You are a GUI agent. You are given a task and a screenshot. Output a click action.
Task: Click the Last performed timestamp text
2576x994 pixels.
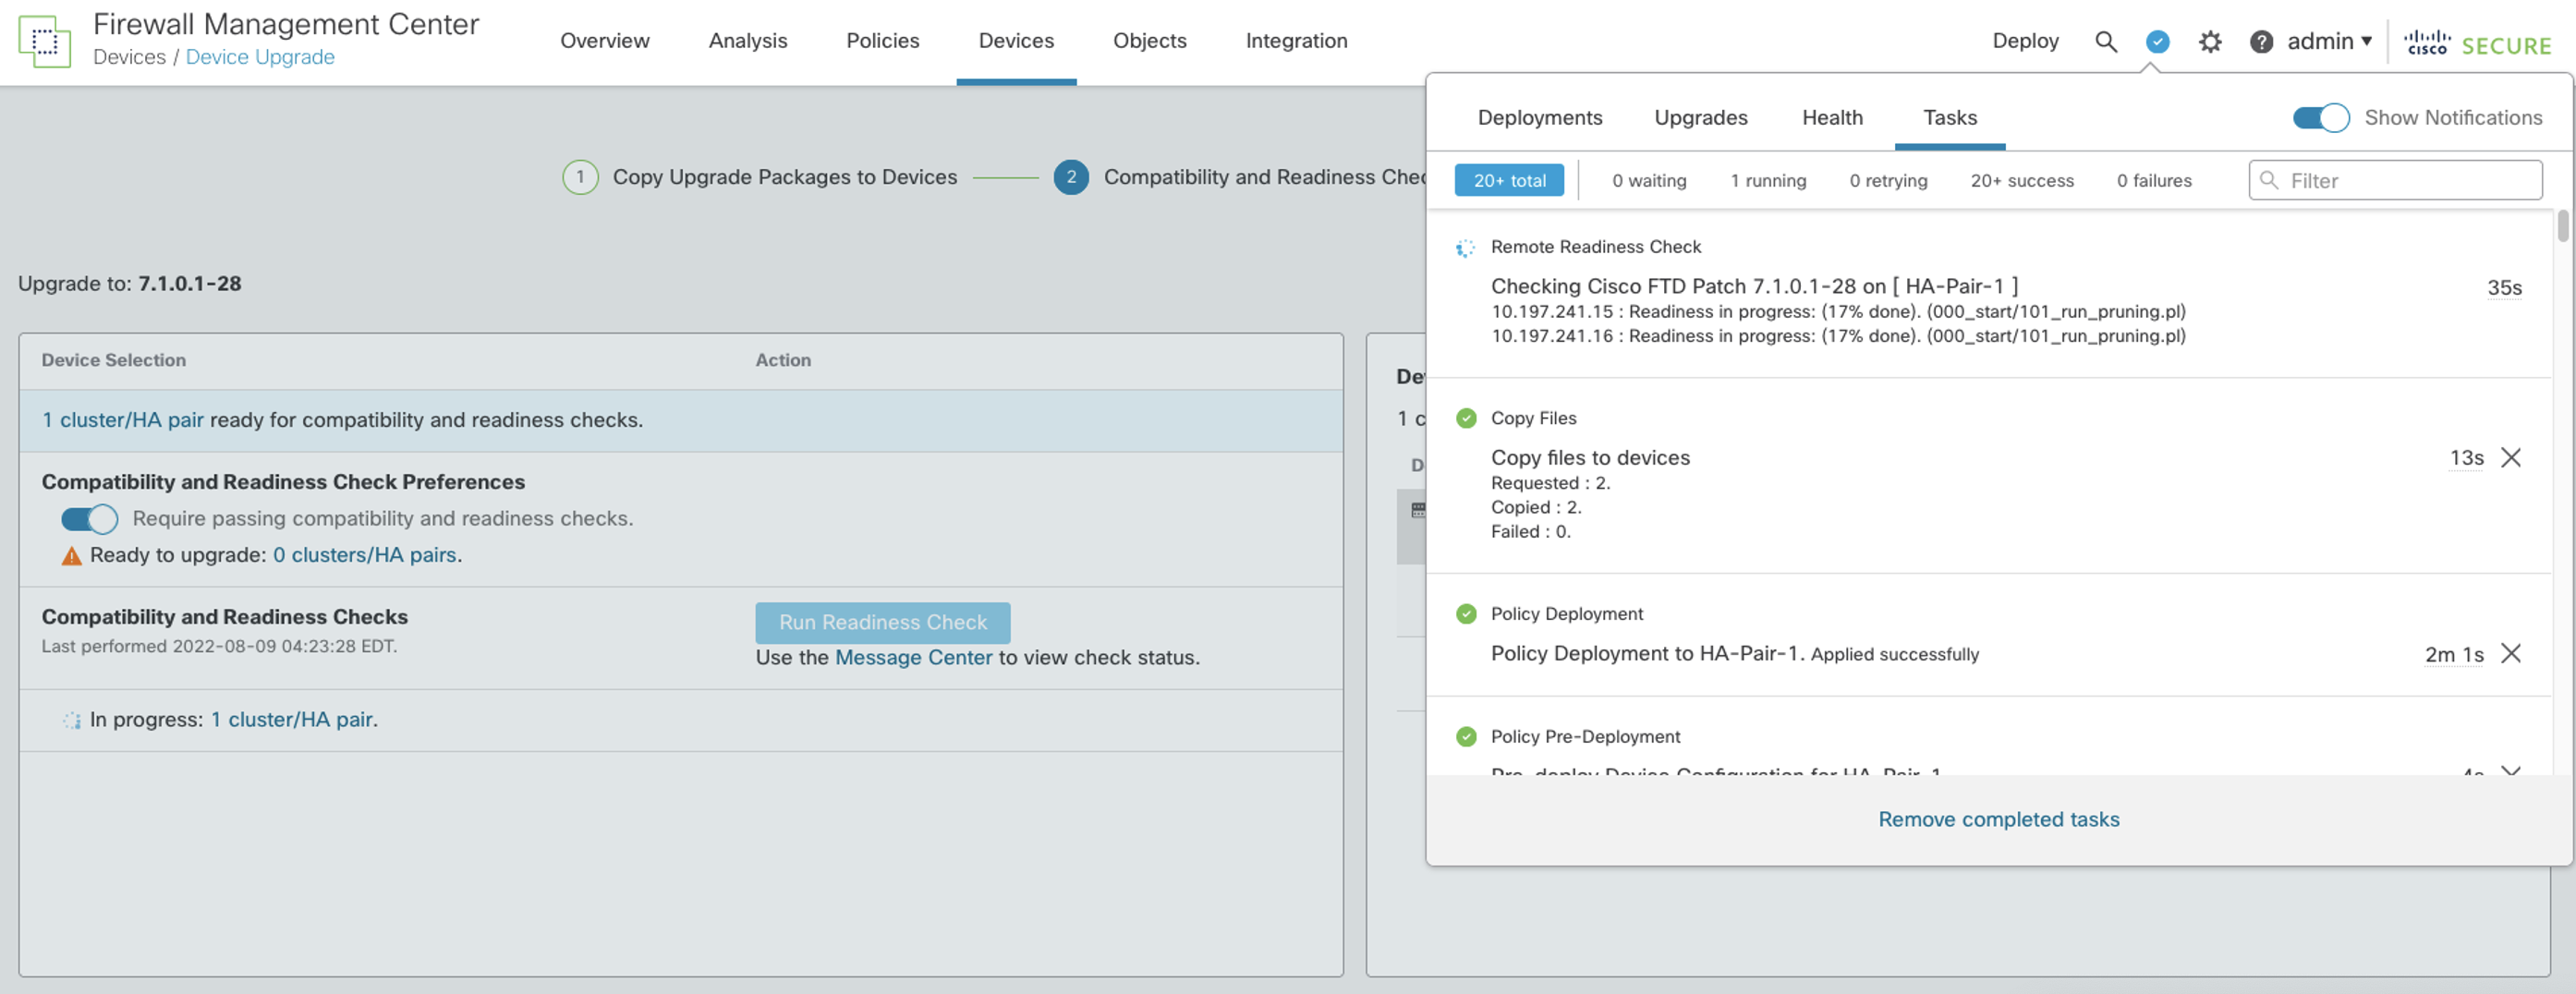[219, 647]
